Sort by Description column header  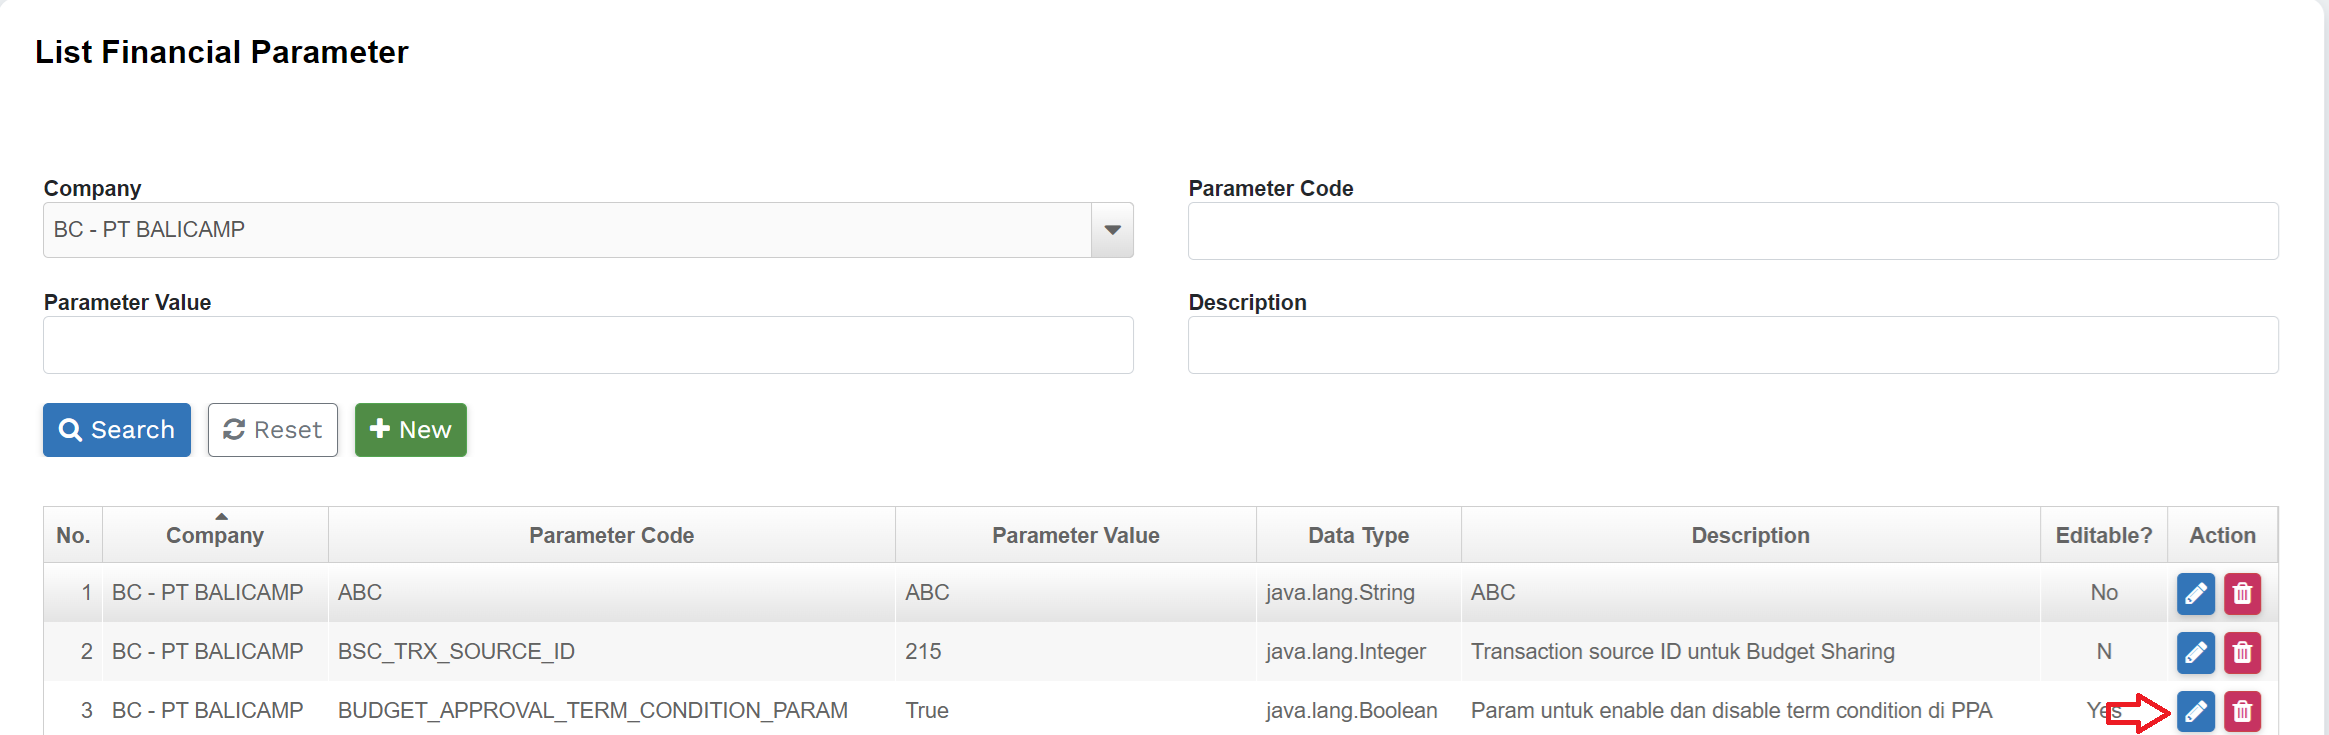click(1750, 535)
